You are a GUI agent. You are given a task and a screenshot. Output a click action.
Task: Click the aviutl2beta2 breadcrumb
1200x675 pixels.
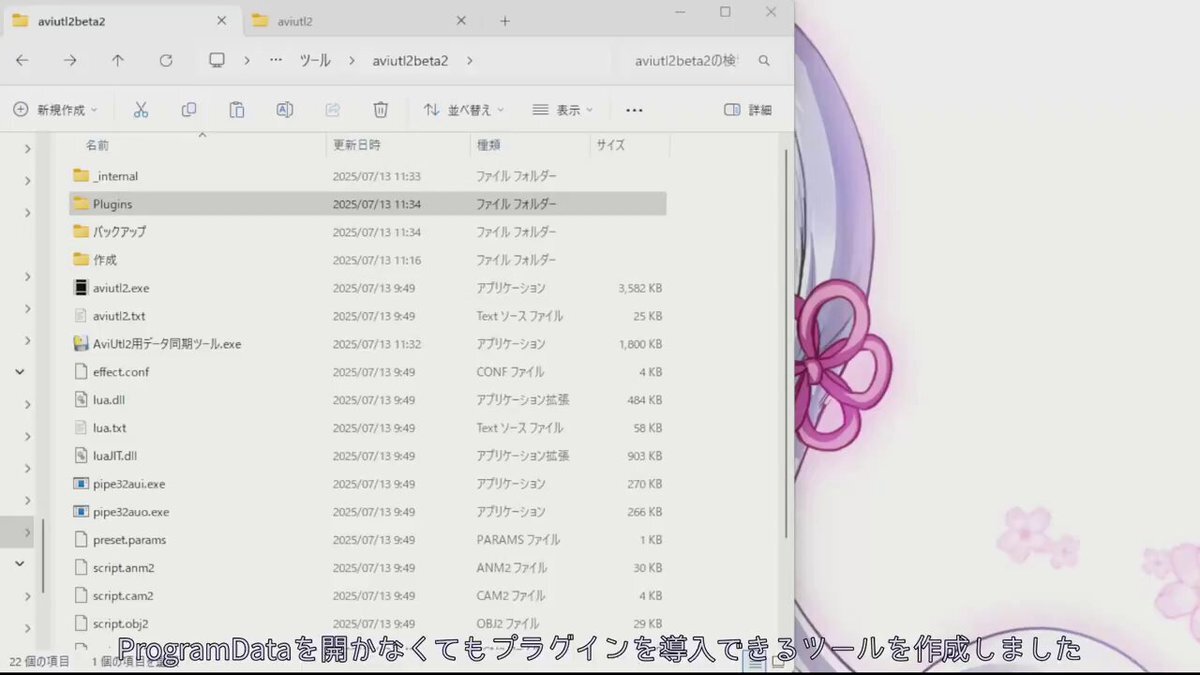point(410,61)
